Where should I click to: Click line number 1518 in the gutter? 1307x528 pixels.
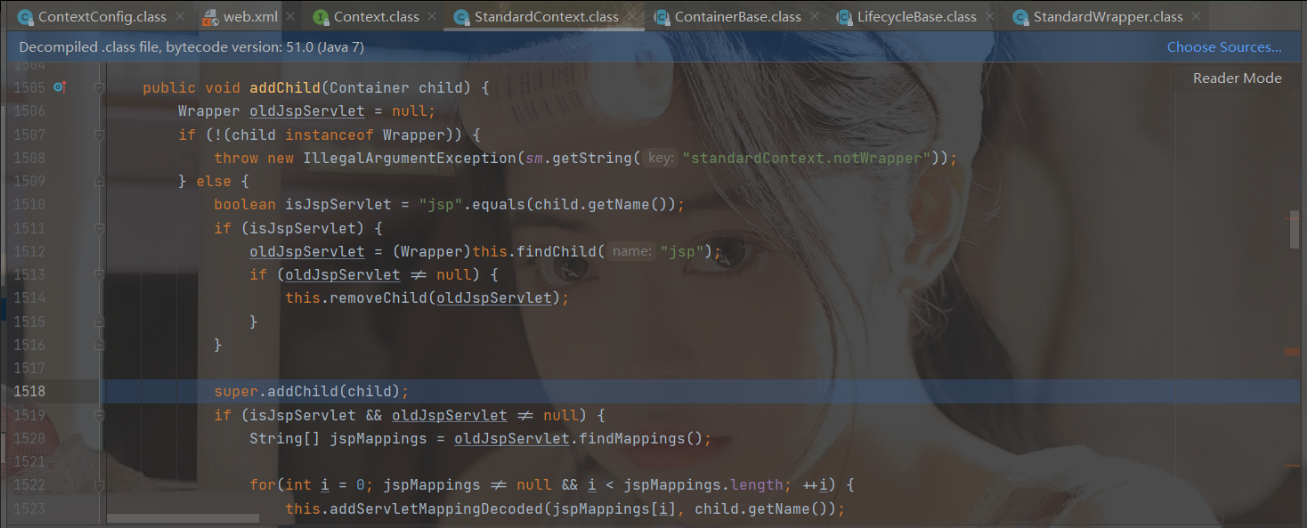(x=30, y=391)
